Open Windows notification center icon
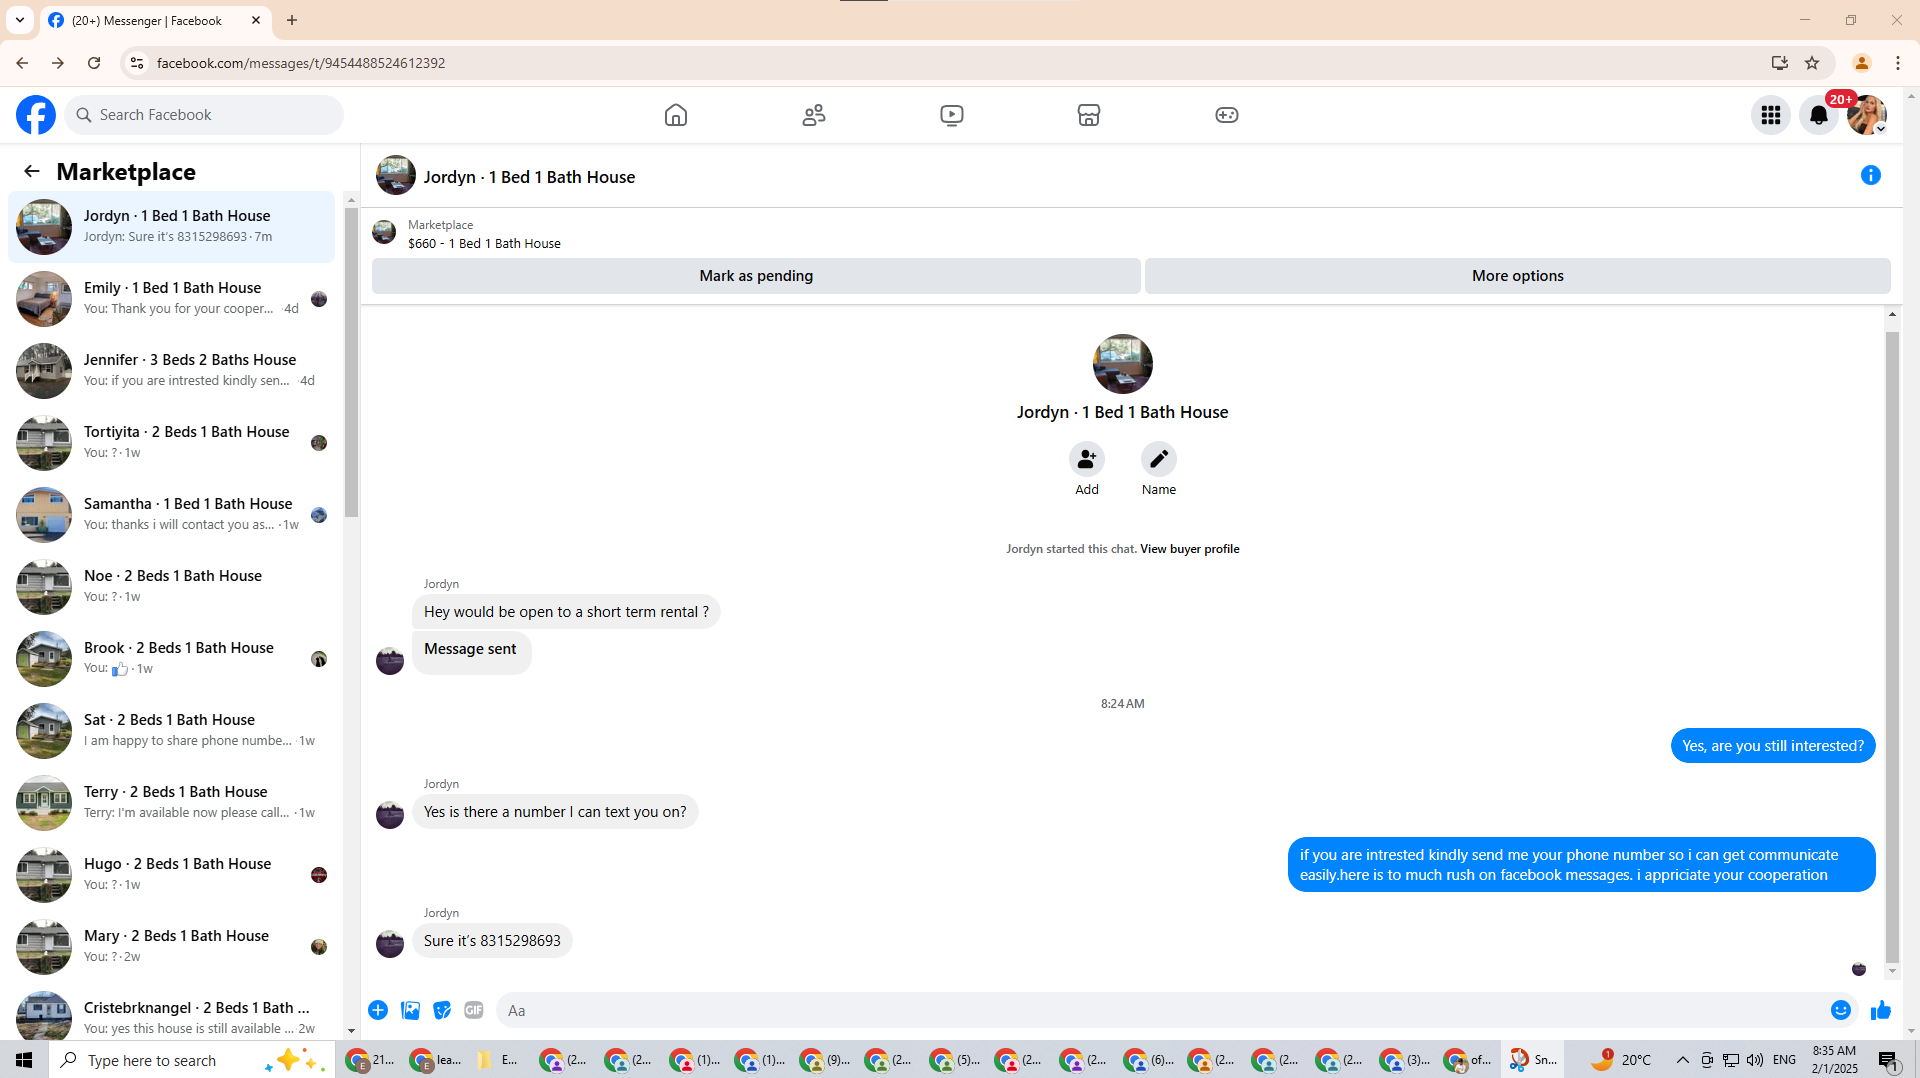The width and height of the screenshot is (1920, 1078). click(1888, 1060)
